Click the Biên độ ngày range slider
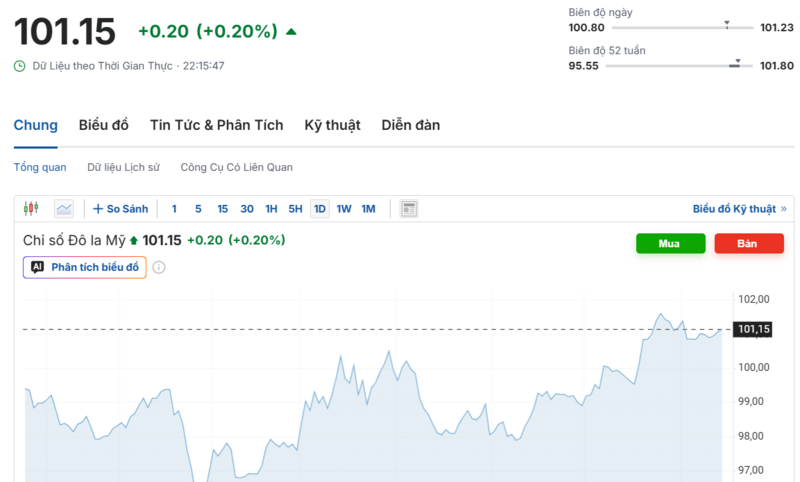Viewport: 800px width, 482px height. coord(682,27)
